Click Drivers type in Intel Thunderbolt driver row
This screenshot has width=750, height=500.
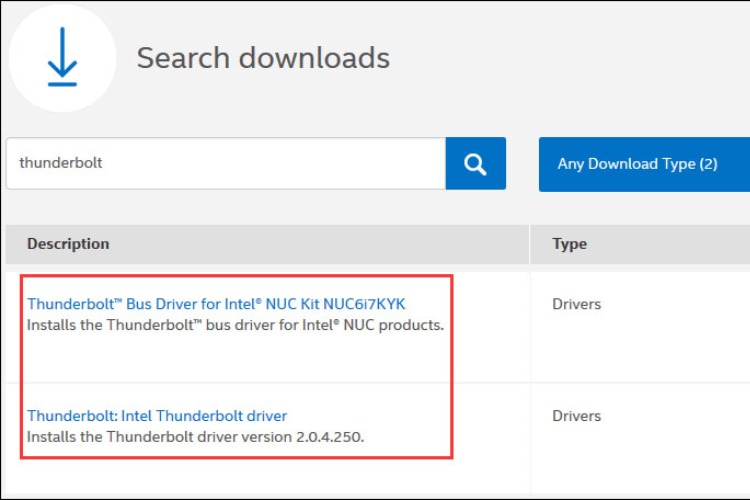point(575,416)
